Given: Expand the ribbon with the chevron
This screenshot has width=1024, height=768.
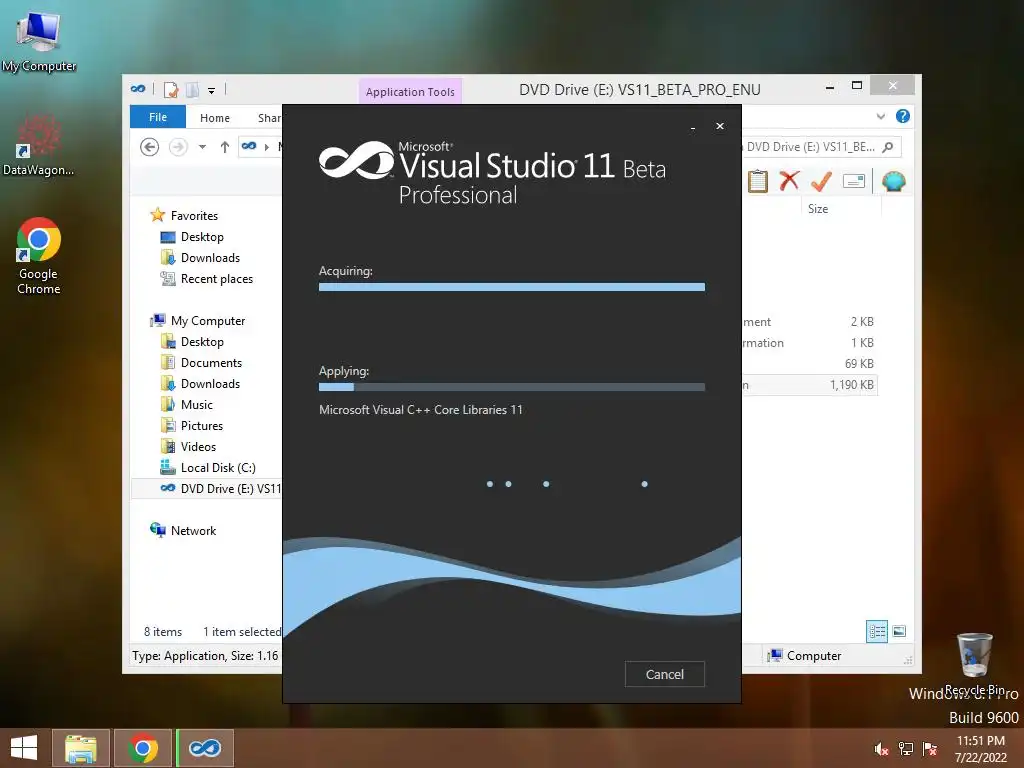Looking at the screenshot, I should pyautogui.click(x=881, y=116).
